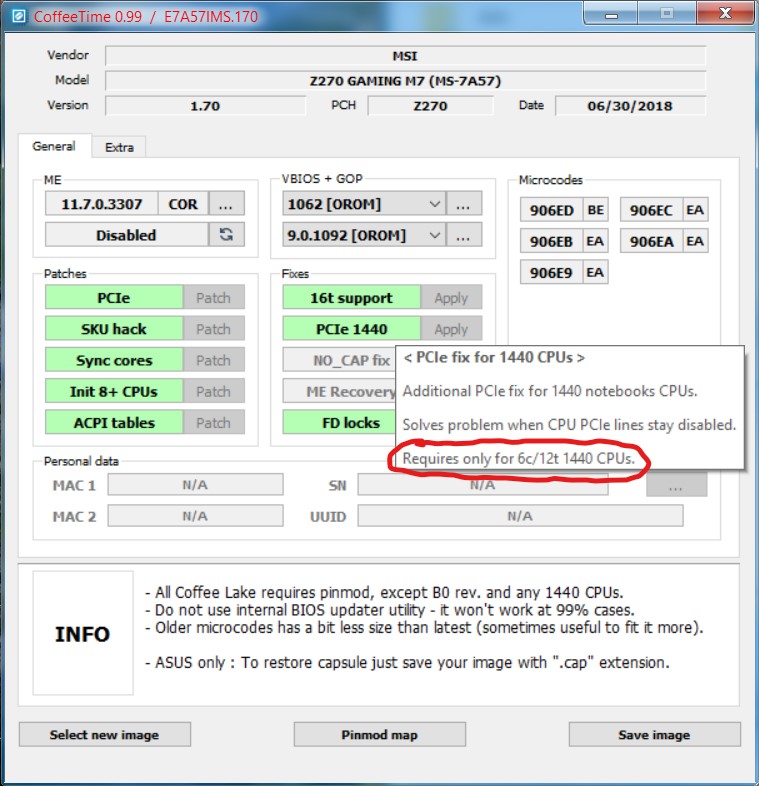Click the Save image button

(x=654, y=734)
